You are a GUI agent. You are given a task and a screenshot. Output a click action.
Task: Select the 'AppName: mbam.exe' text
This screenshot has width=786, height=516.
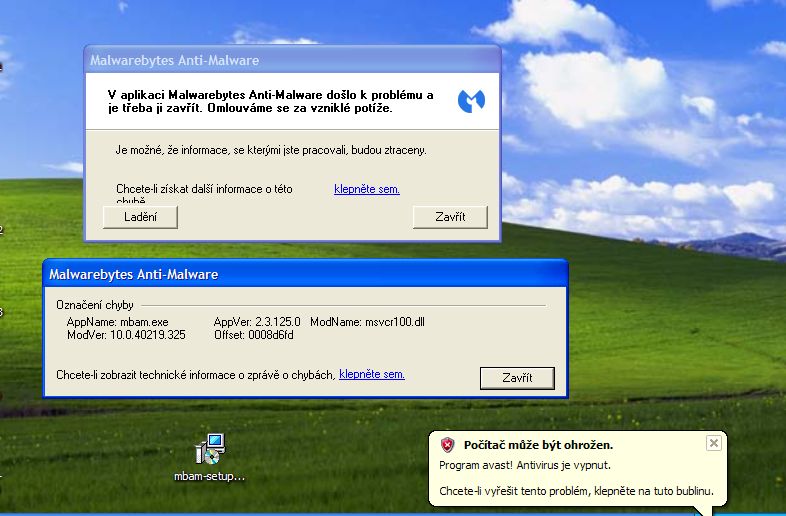118,322
